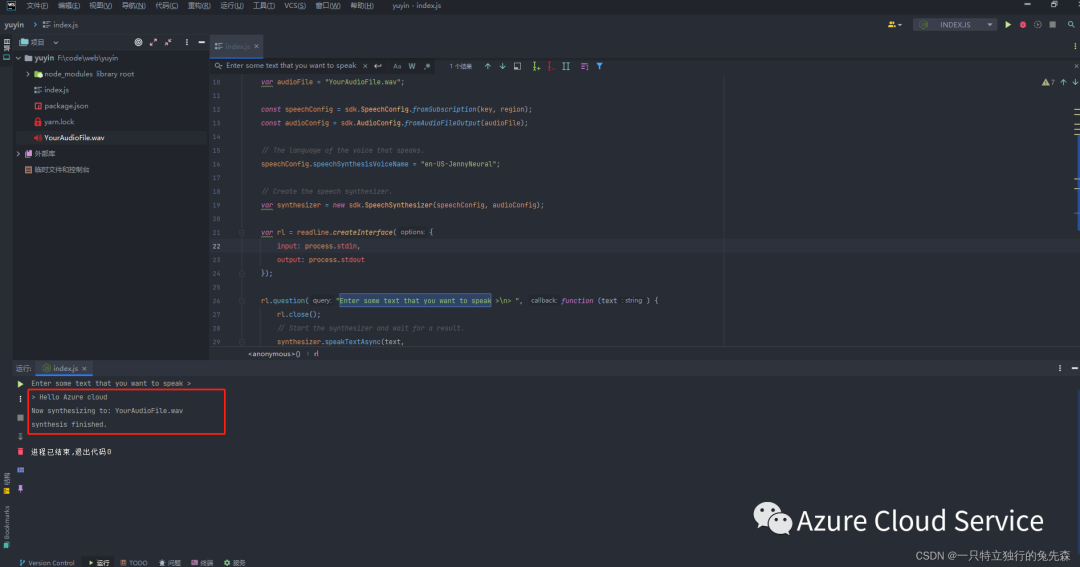This screenshot has width=1080, height=567.
Task: Open the INDEX.JS run configuration dropdown
Action: pos(955,25)
